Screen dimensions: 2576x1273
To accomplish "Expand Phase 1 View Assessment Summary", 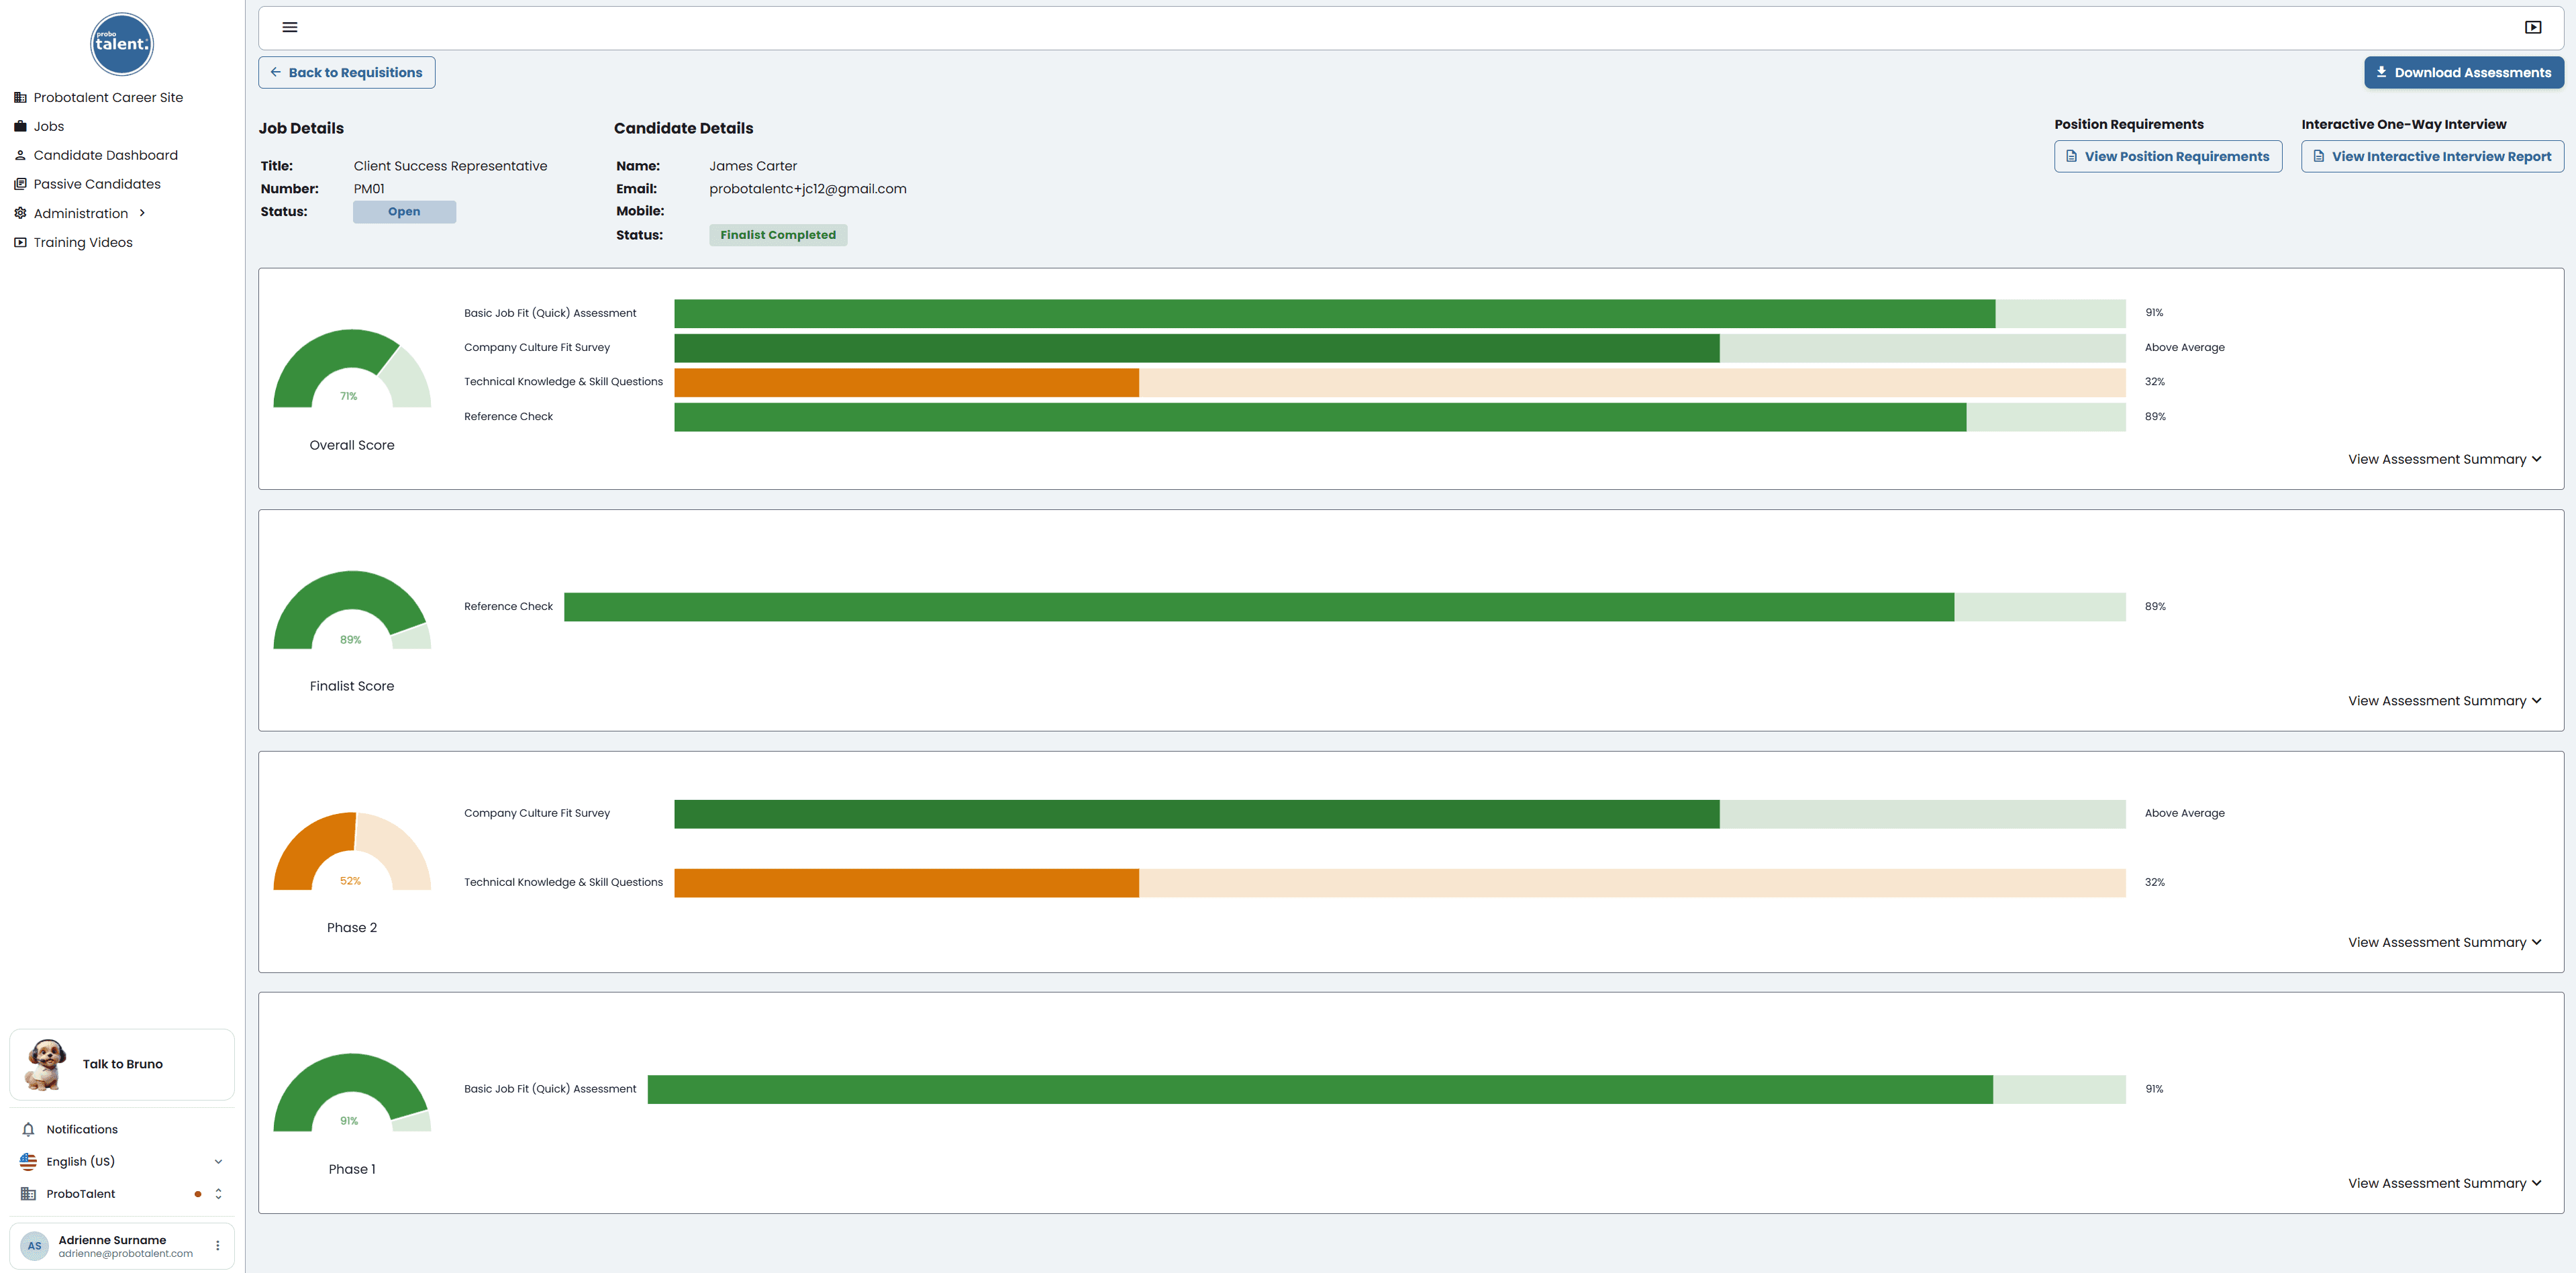I will pos(2444,1183).
